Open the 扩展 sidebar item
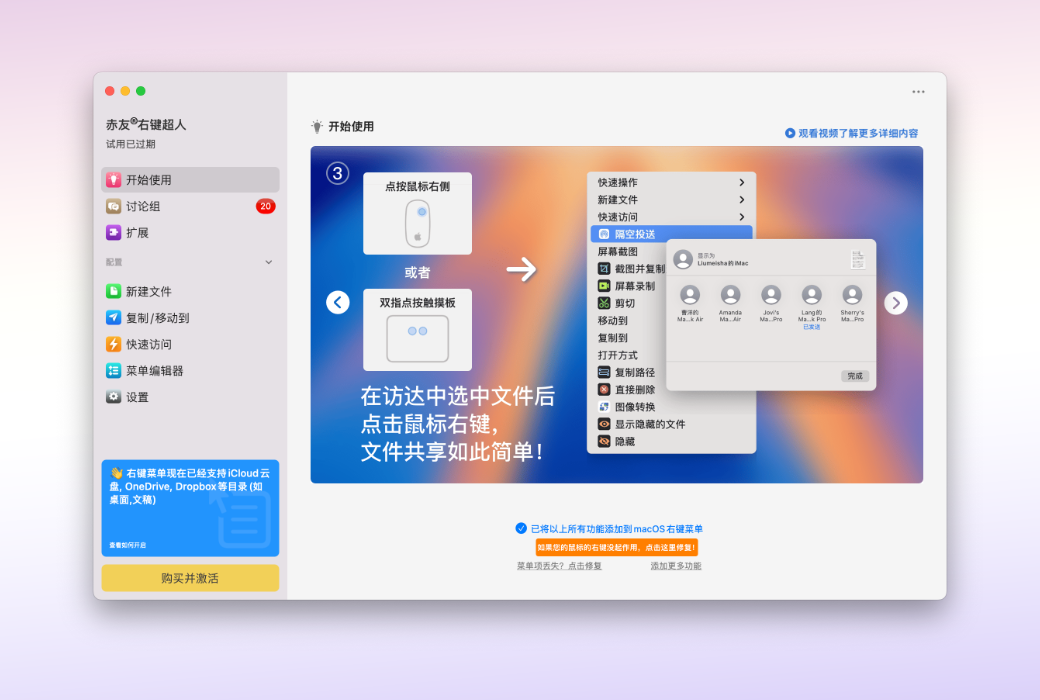This screenshot has height=700, width=1040. 190,233
